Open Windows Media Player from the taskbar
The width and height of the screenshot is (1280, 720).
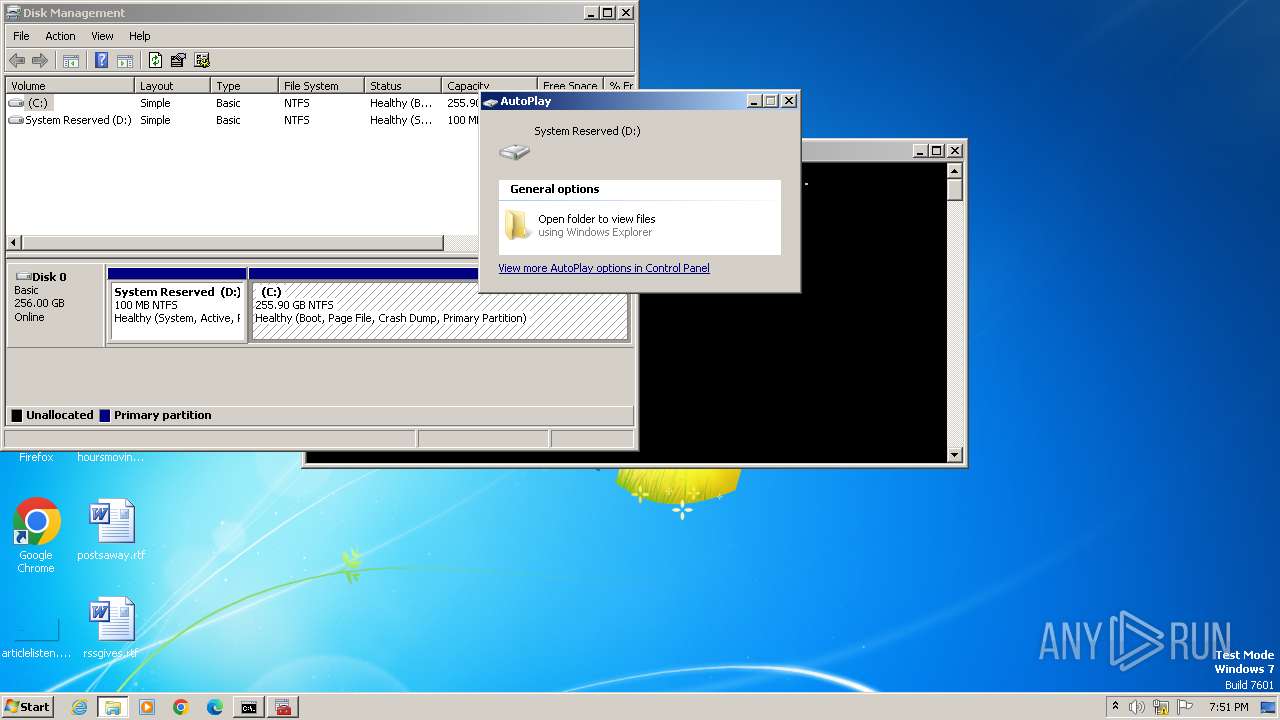(x=147, y=707)
